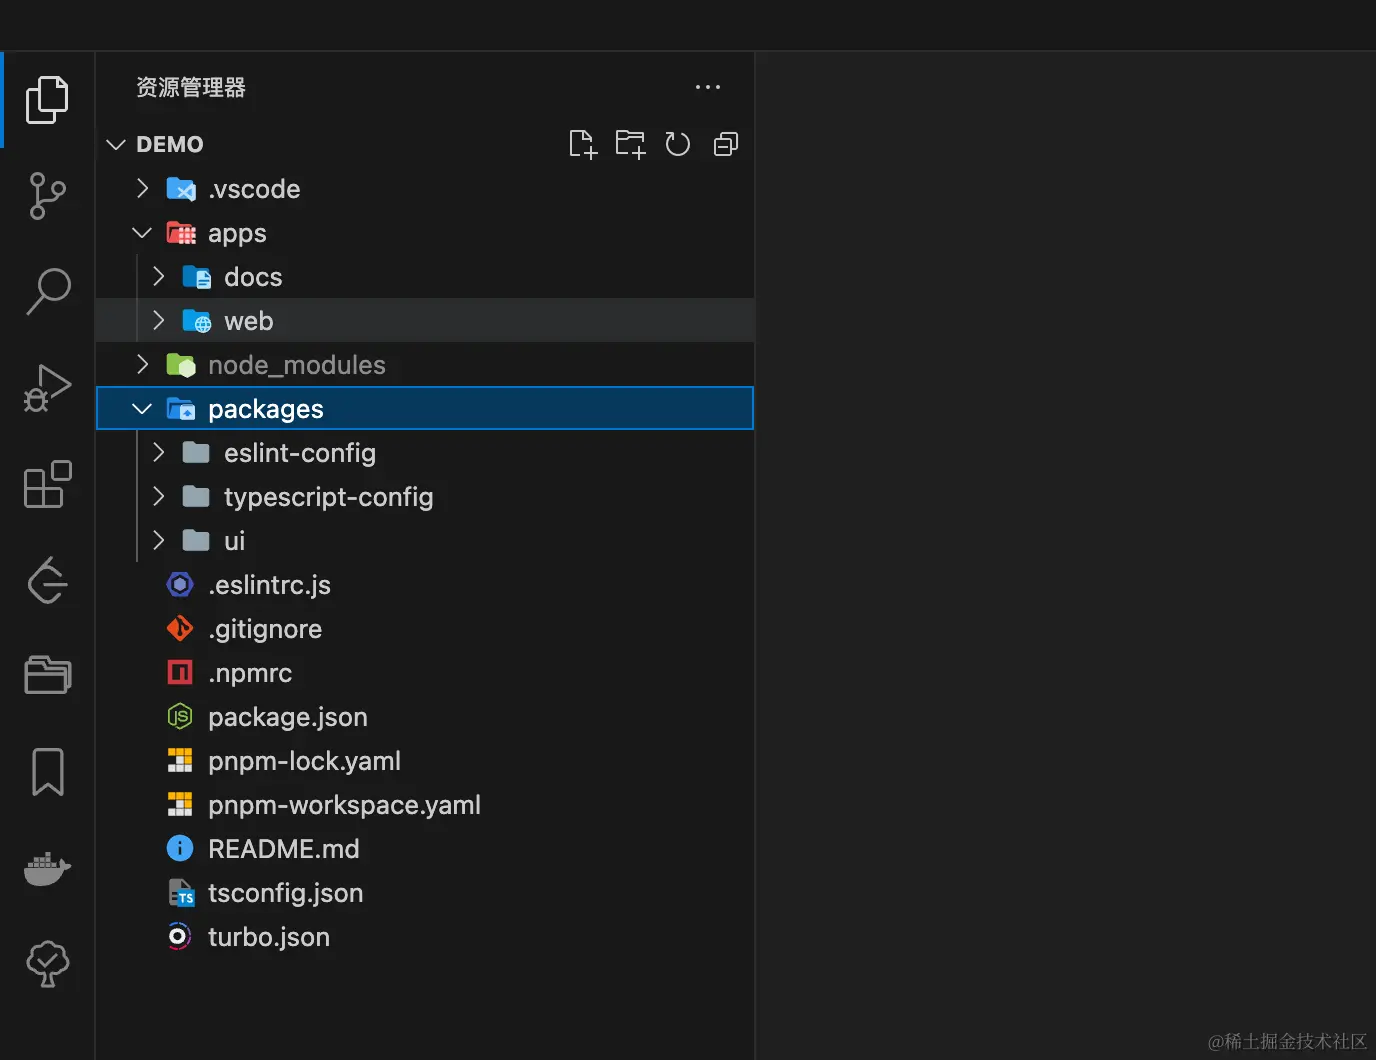Select the 'node_modules' folder name

coord(297,365)
